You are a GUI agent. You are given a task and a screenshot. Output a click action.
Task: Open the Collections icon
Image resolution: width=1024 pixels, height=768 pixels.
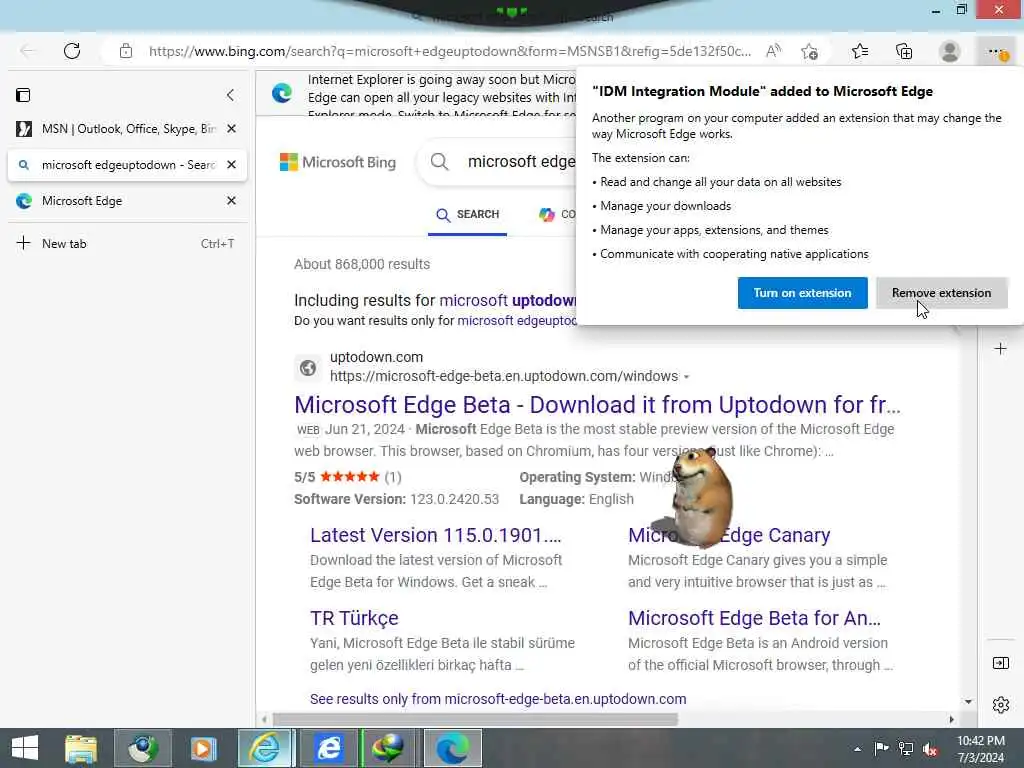[x=904, y=51]
